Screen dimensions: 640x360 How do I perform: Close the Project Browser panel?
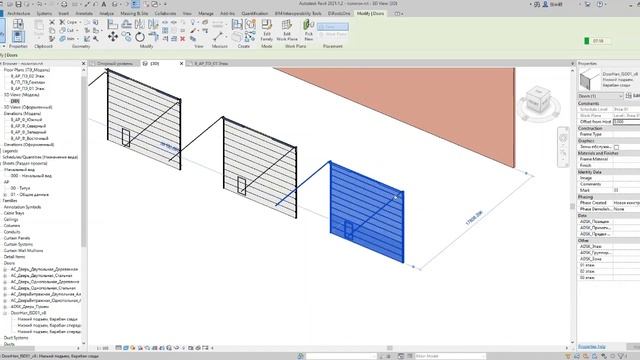(83, 64)
